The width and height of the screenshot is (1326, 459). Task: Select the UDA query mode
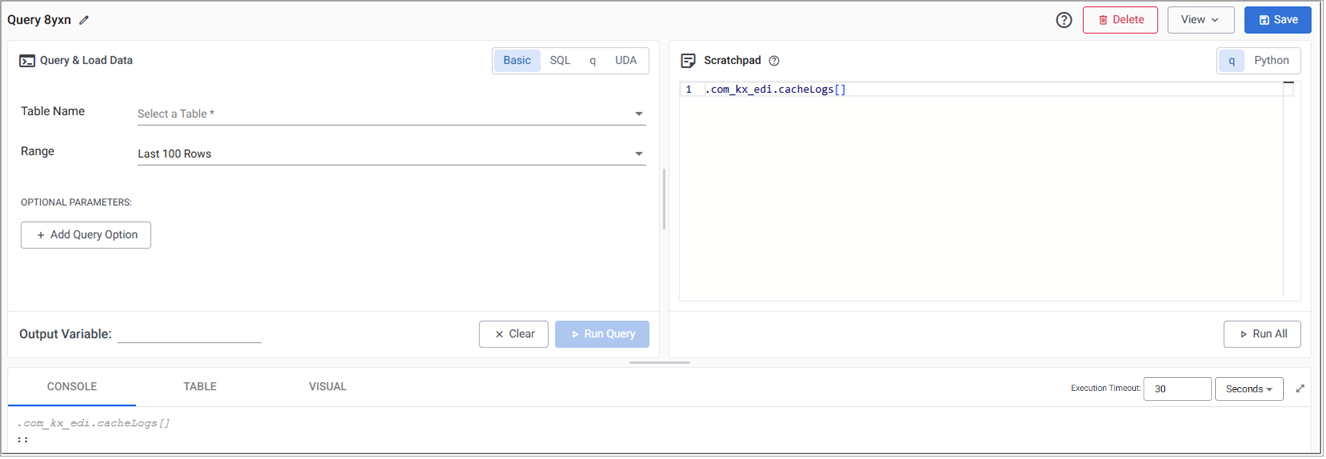[625, 61]
